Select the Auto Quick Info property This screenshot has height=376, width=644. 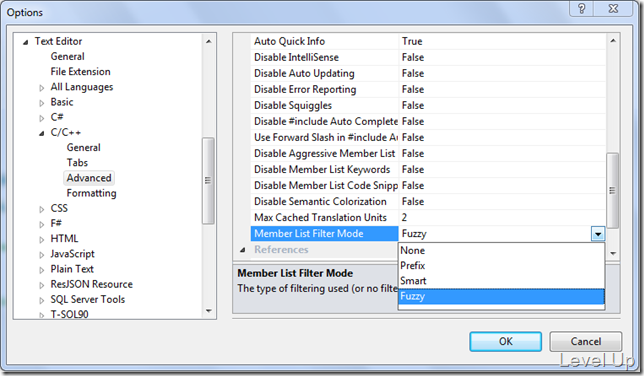point(324,41)
